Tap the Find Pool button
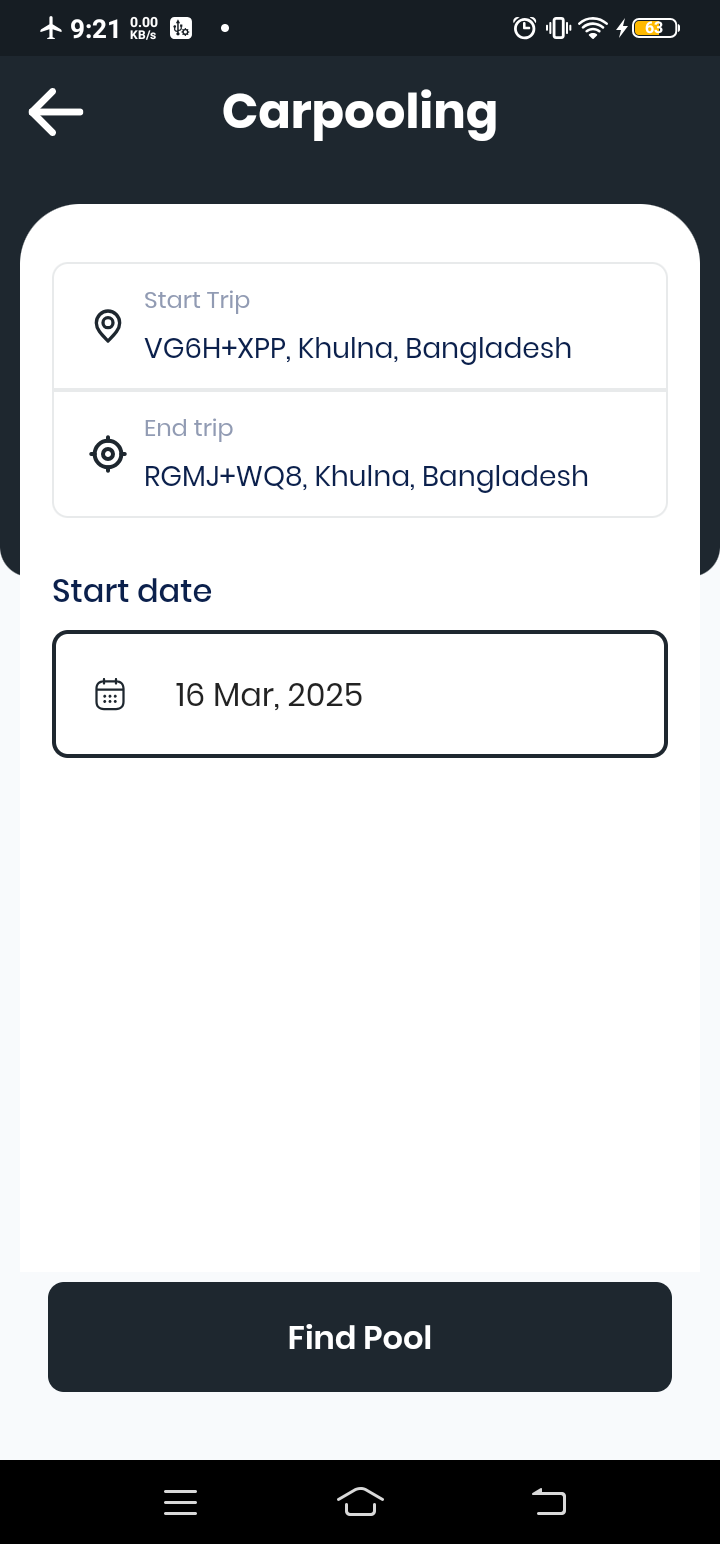The width and height of the screenshot is (720, 1544). coord(360,1337)
